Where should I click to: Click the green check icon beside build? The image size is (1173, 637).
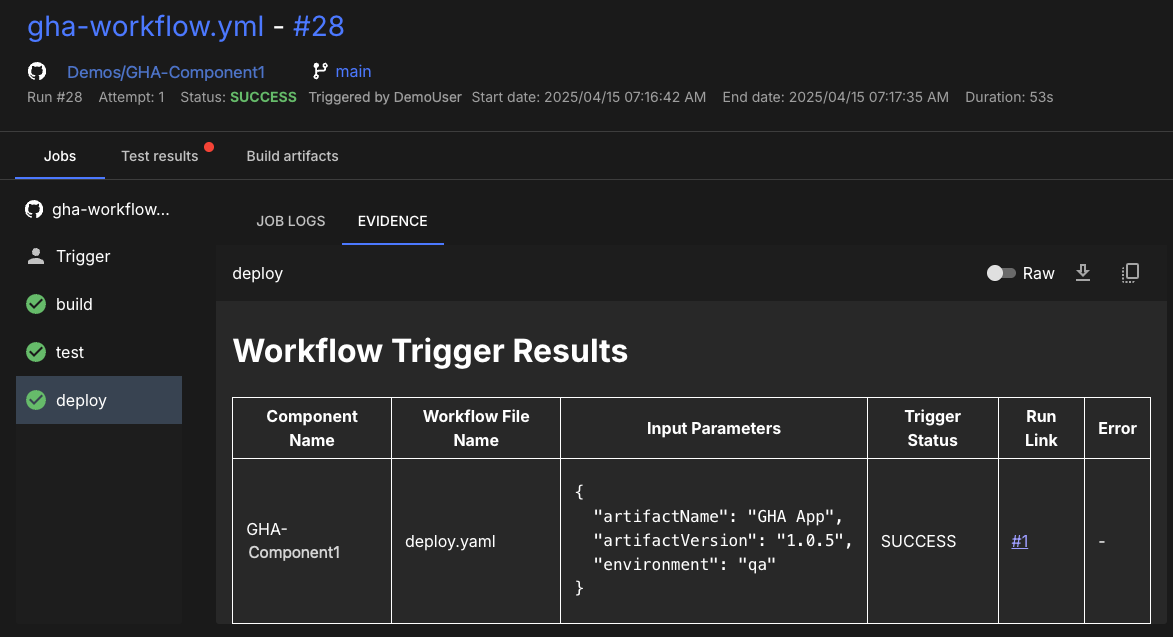(x=36, y=304)
